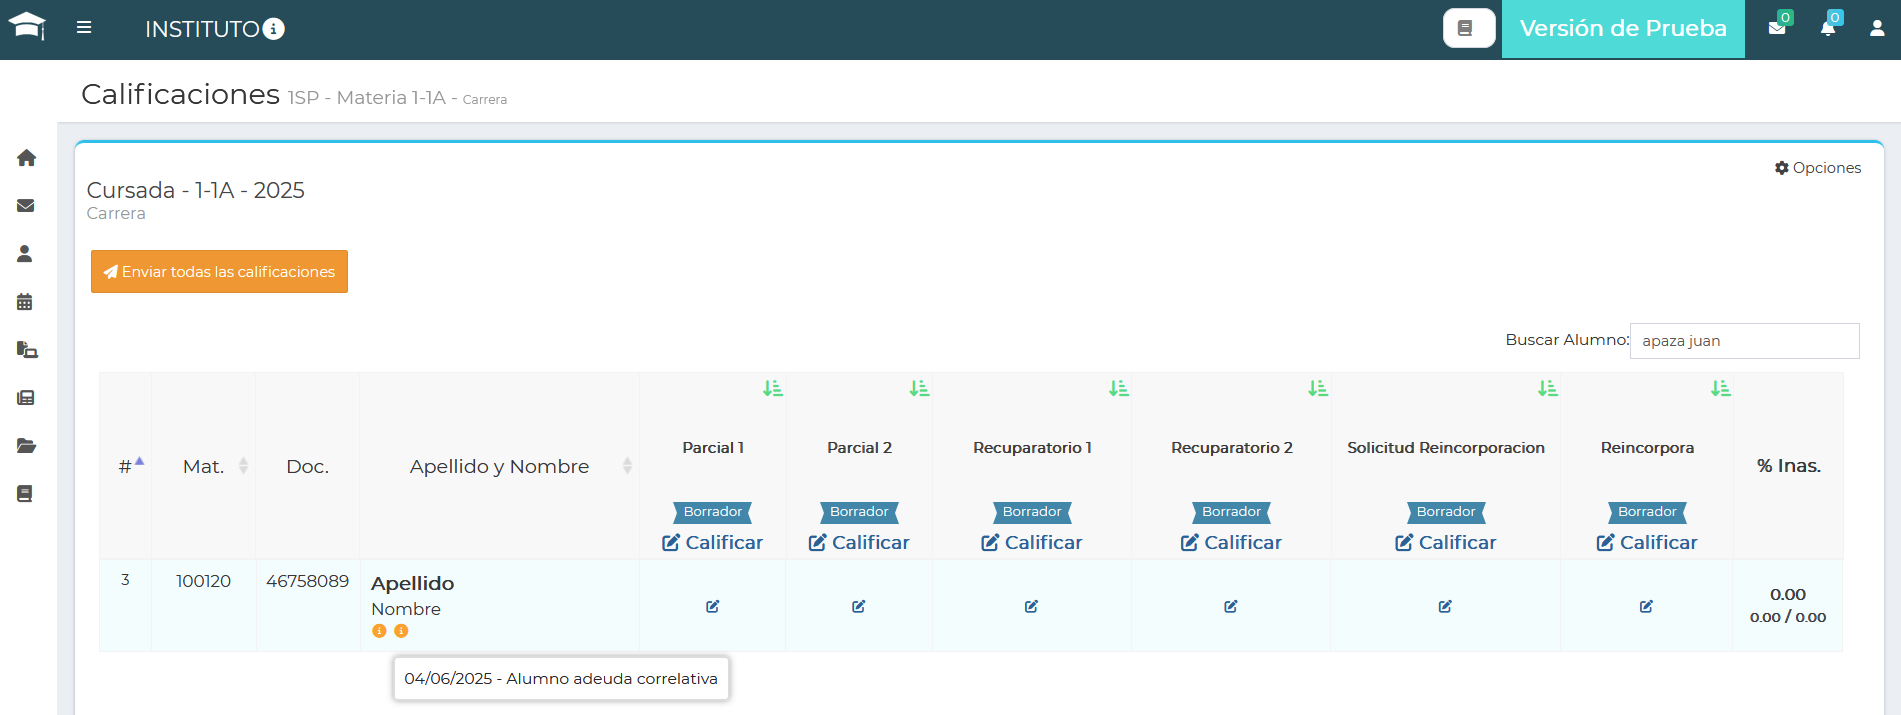This screenshot has width=1901, height=715.
Task: Click Calificar under Solicitud Reincorporacion
Action: click(1445, 542)
